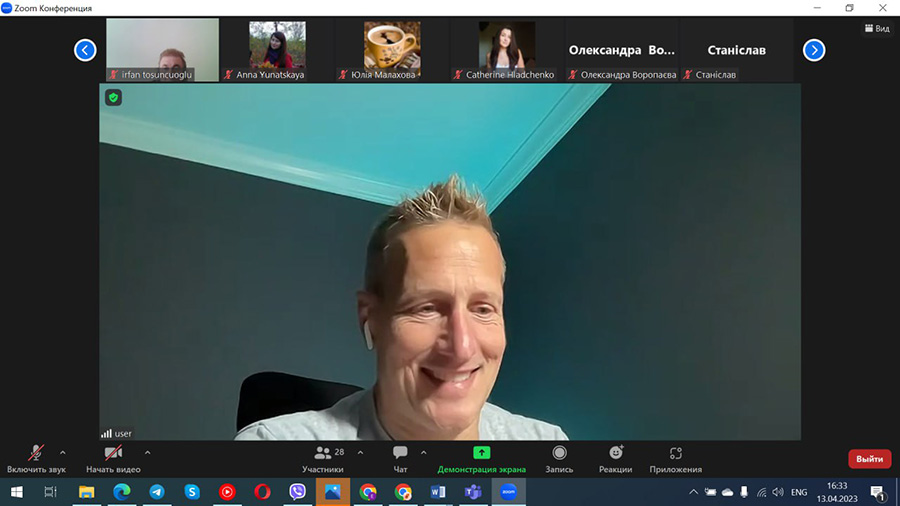Launch Microsoft Edge from taskbar
Screen dimensions: 900x506
pyautogui.click(x=122, y=492)
